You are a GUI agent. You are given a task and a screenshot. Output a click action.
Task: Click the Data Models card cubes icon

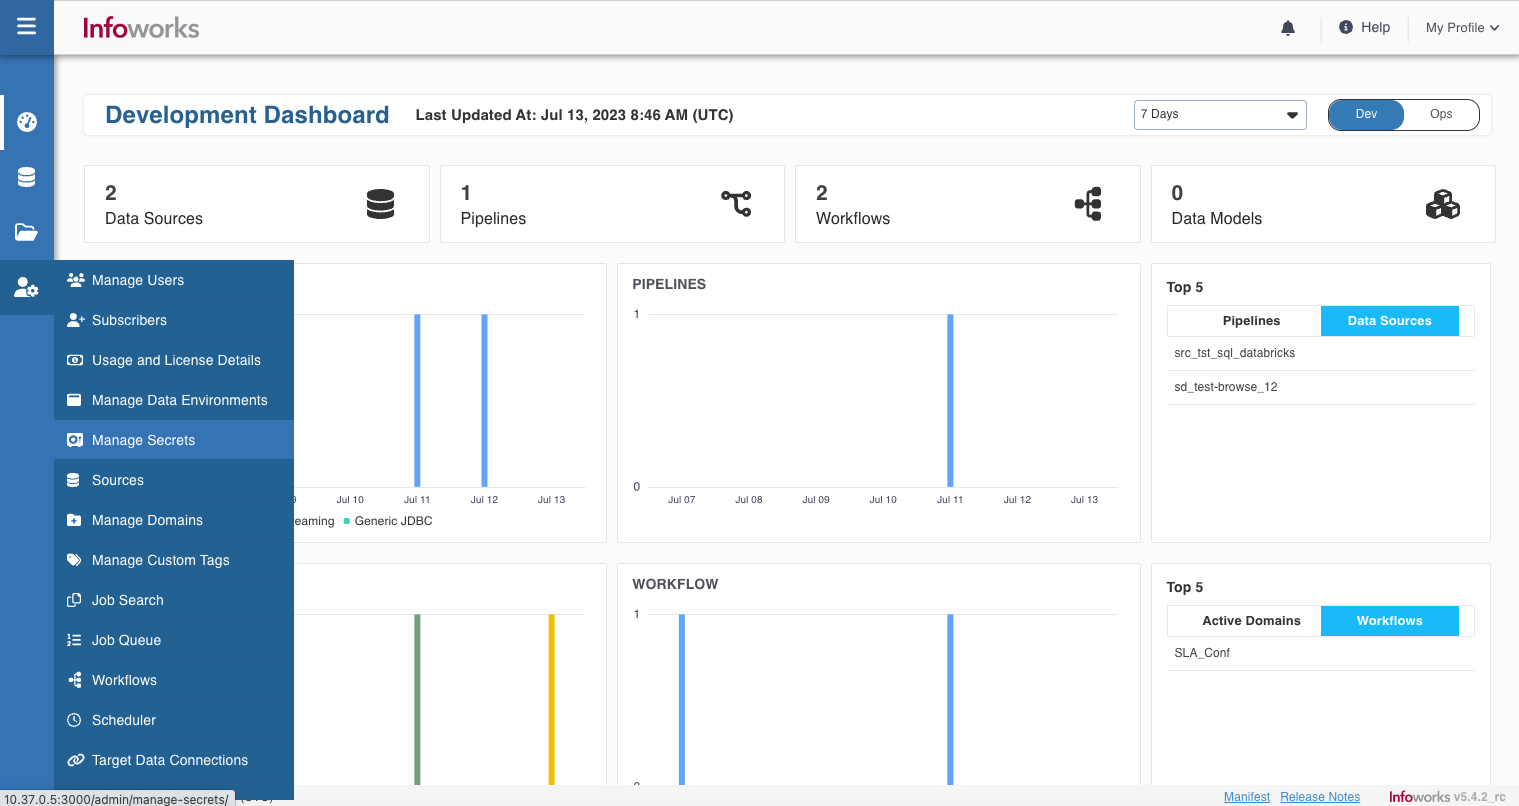[1442, 204]
